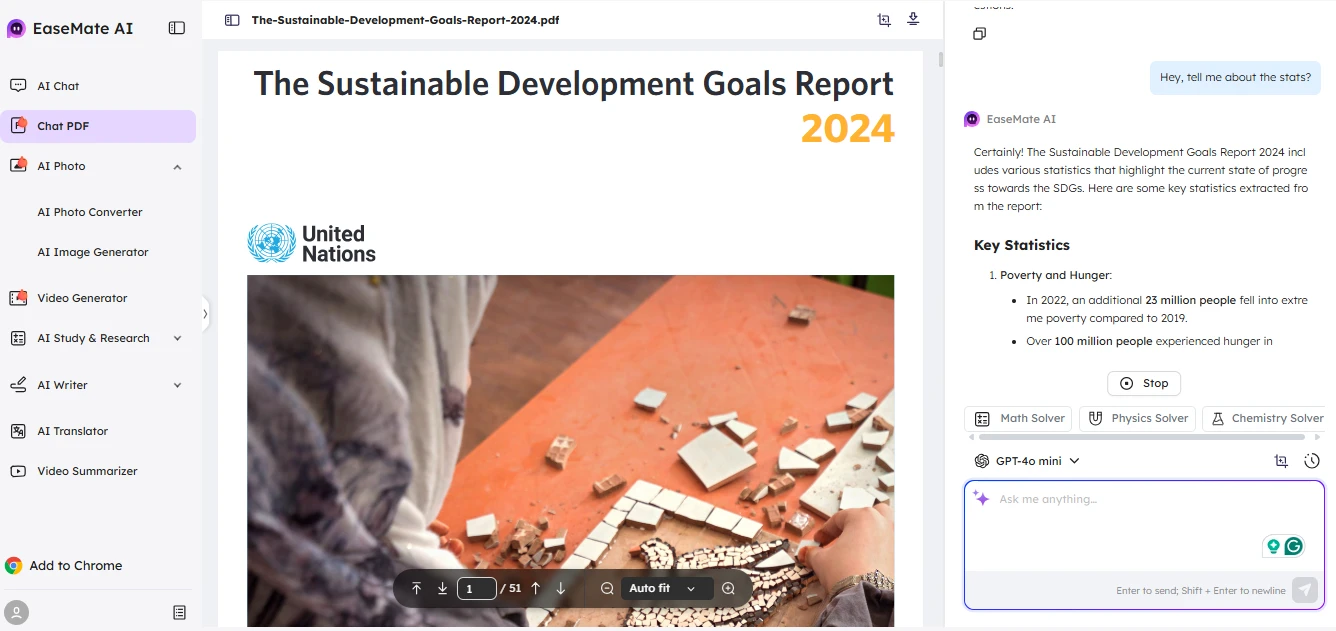Open the GPT-4o mini model dropdown
Viewport: 1336px width, 631px height.
[x=1027, y=461]
